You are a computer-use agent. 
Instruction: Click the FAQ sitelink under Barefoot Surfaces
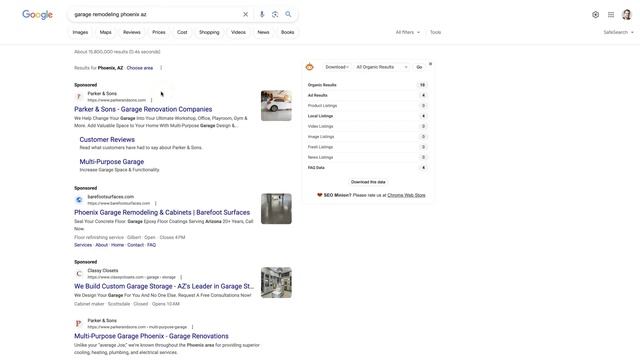point(151,245)
